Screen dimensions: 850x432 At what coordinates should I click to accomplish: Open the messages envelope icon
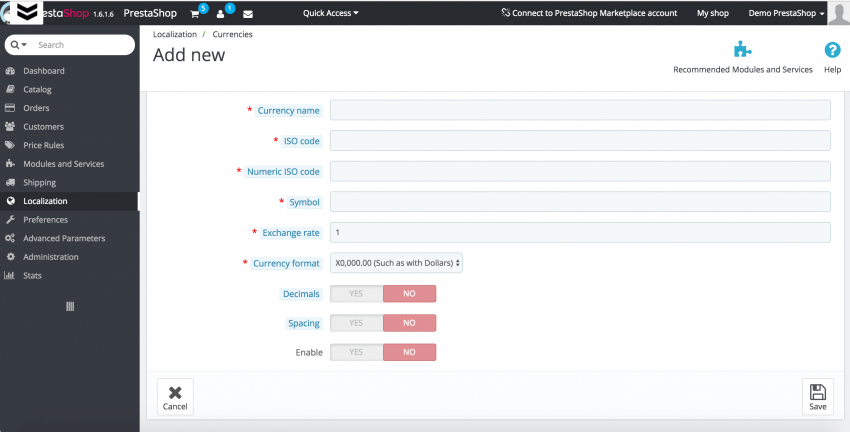[x=248, y=14]
